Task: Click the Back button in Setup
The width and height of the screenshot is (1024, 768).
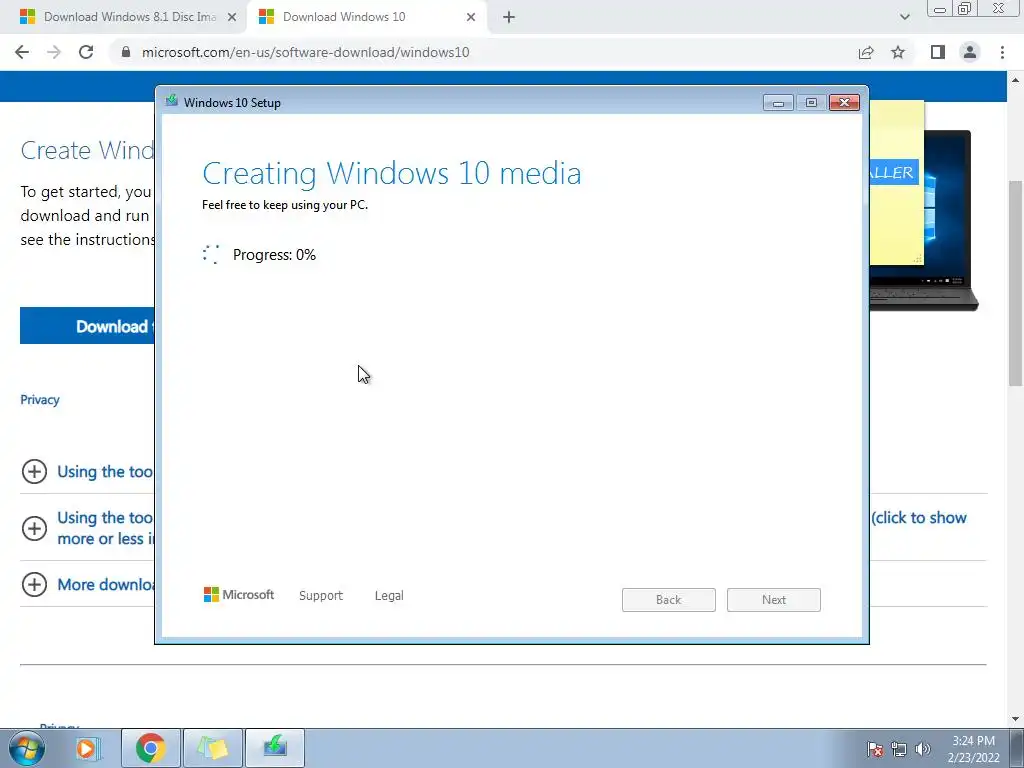Action: point(669,600)
